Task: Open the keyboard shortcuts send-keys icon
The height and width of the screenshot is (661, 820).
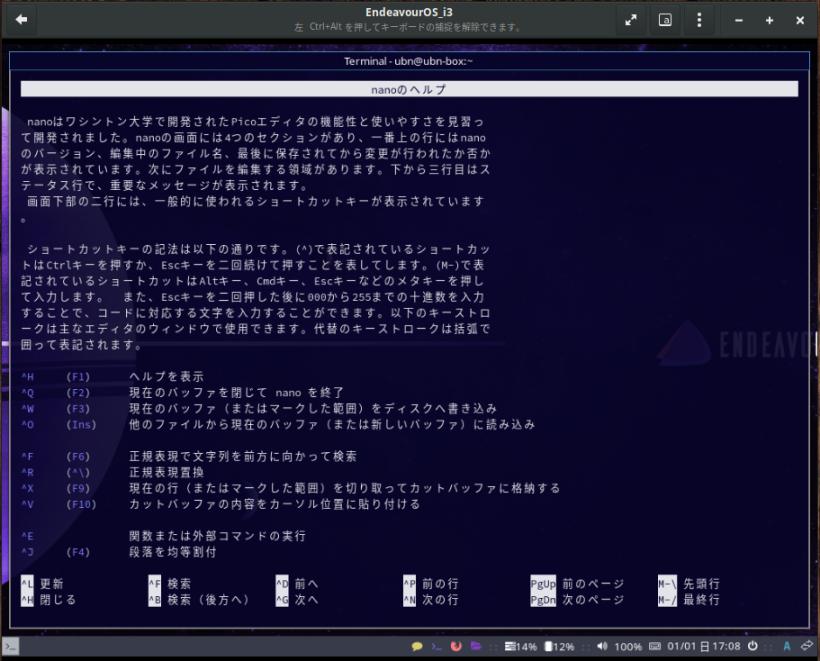Action: tap(665, 20)
